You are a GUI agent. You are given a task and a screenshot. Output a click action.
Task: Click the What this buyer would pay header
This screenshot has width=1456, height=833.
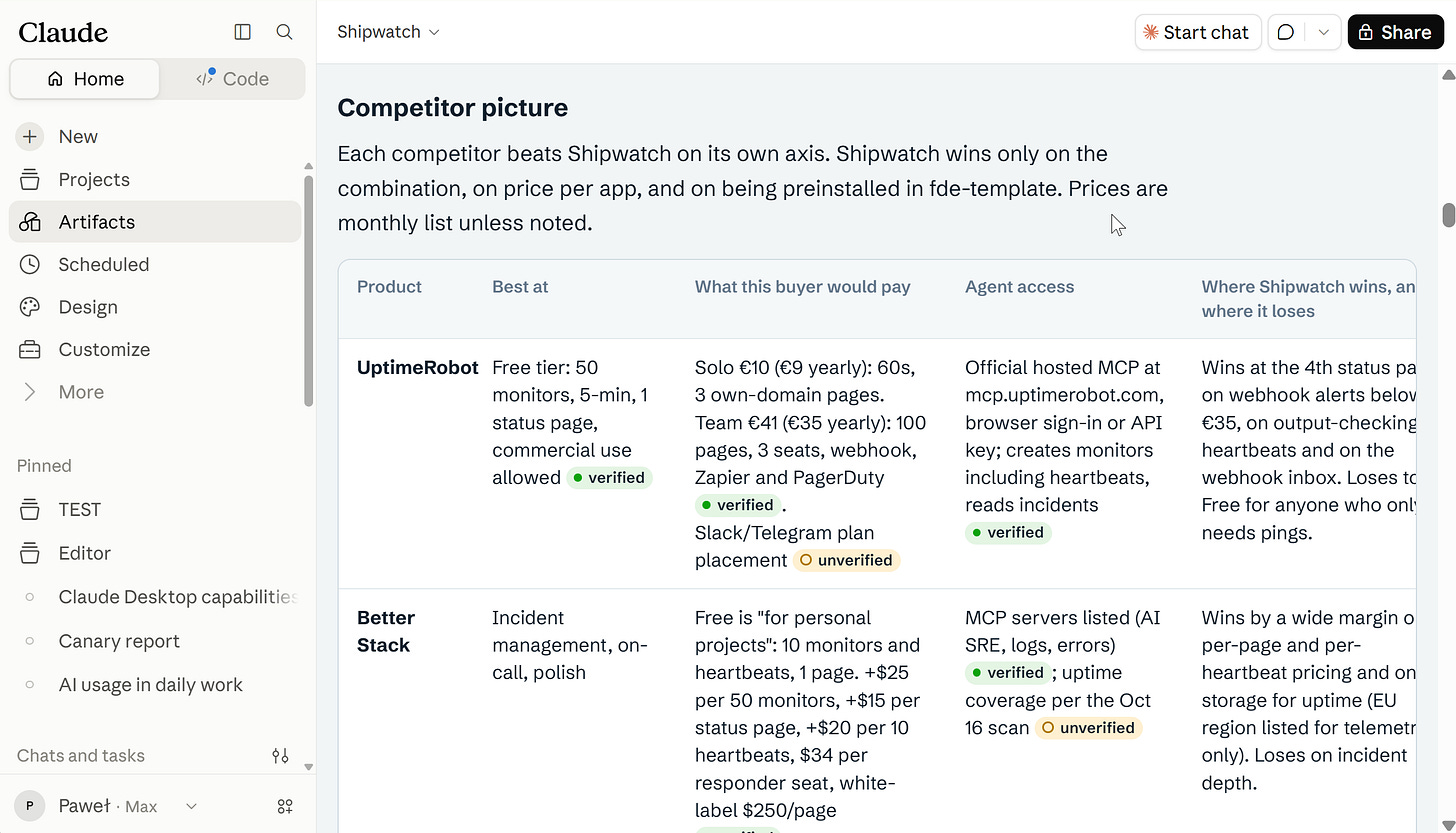coord(802,287)
